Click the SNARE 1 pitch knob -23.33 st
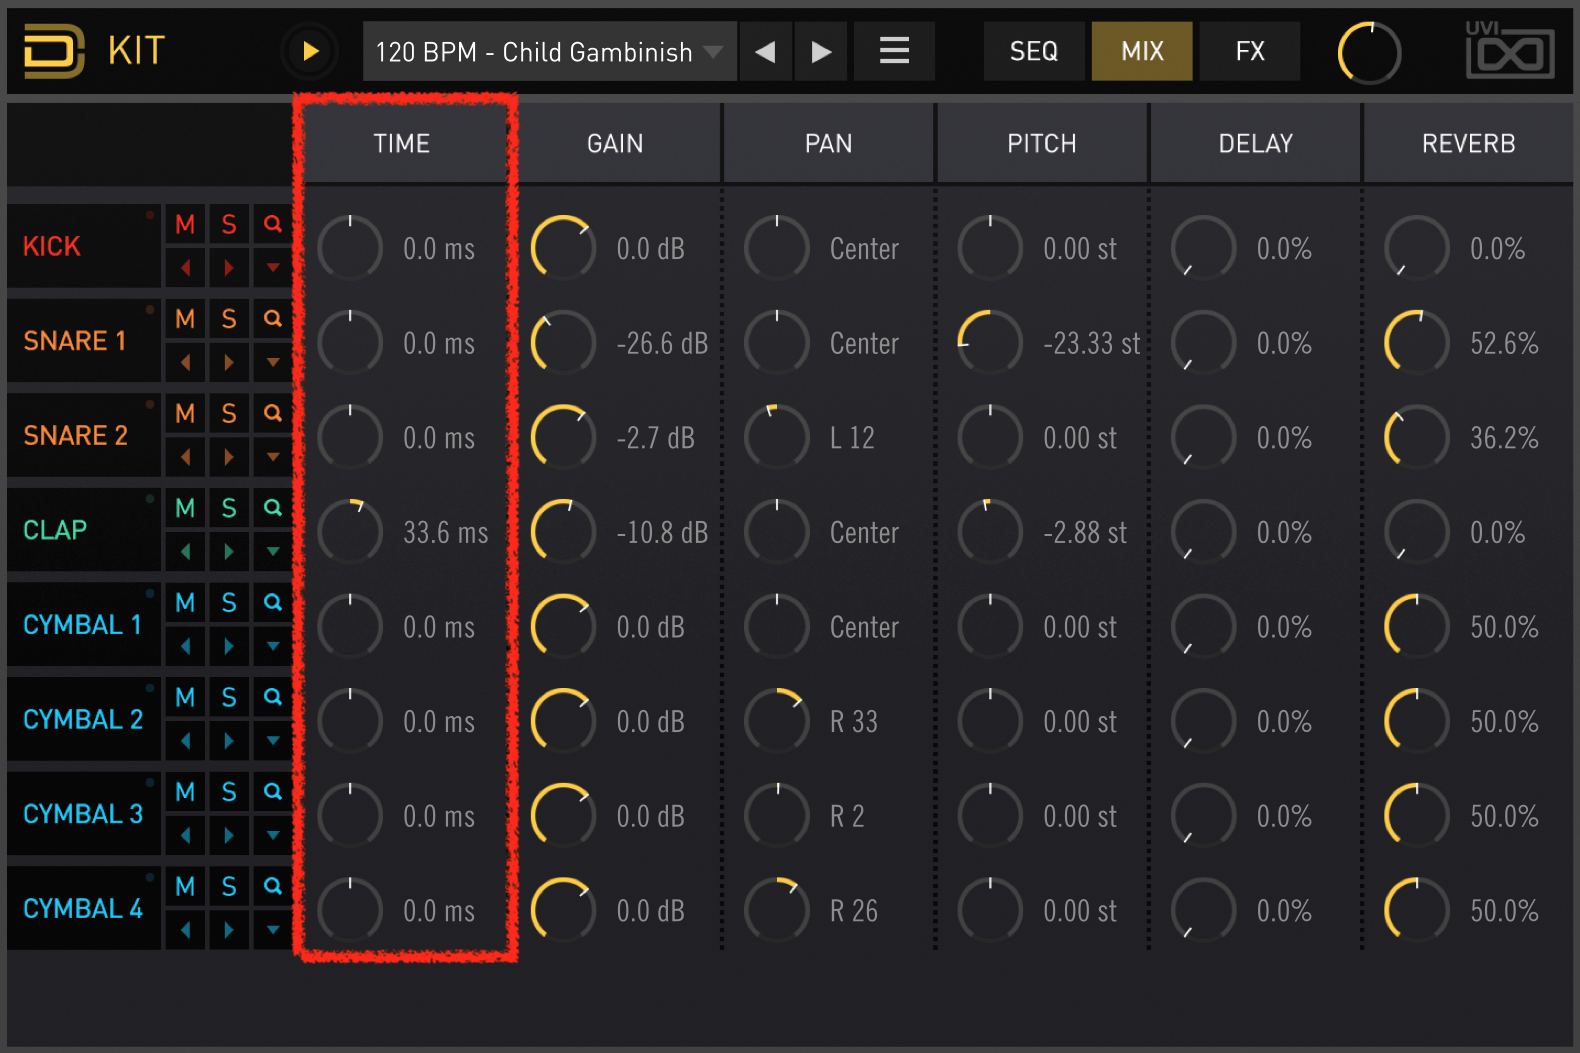The height and width of the screenshot is (1053, 1580). click(x=990, y=342)
